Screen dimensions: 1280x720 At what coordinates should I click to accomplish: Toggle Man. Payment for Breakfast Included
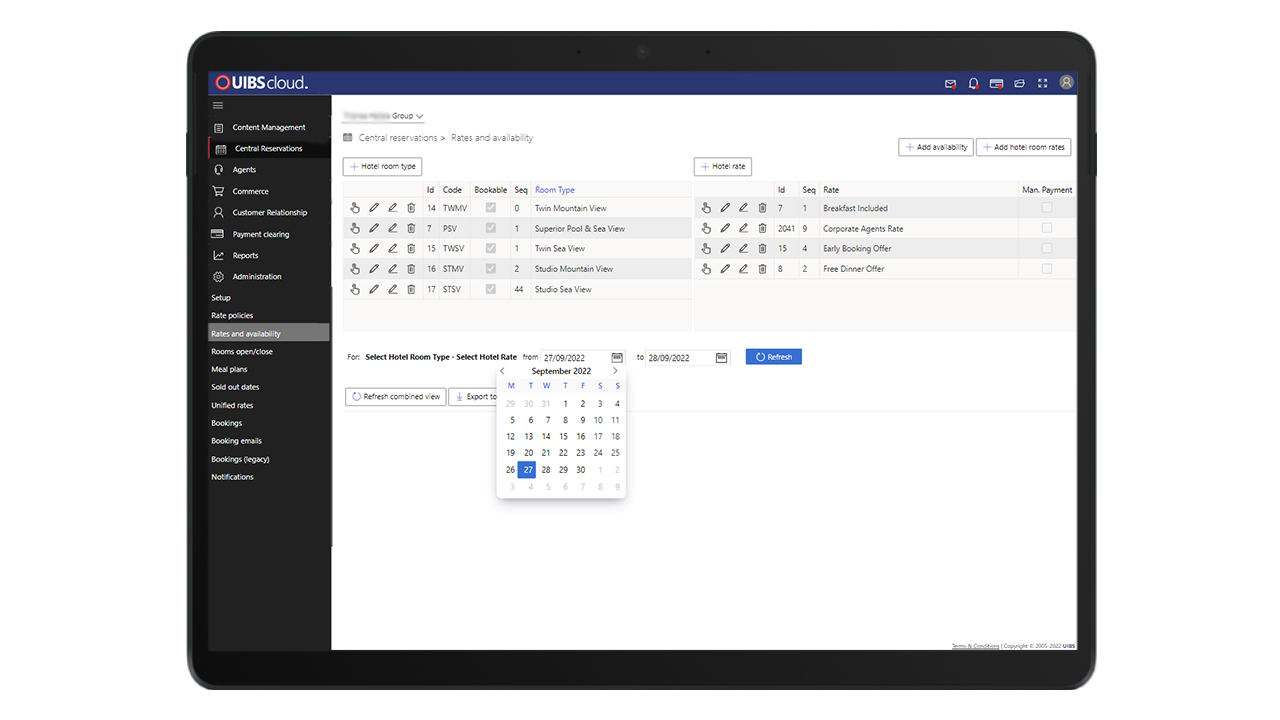pyautogui.click(x=1047, y=208)
